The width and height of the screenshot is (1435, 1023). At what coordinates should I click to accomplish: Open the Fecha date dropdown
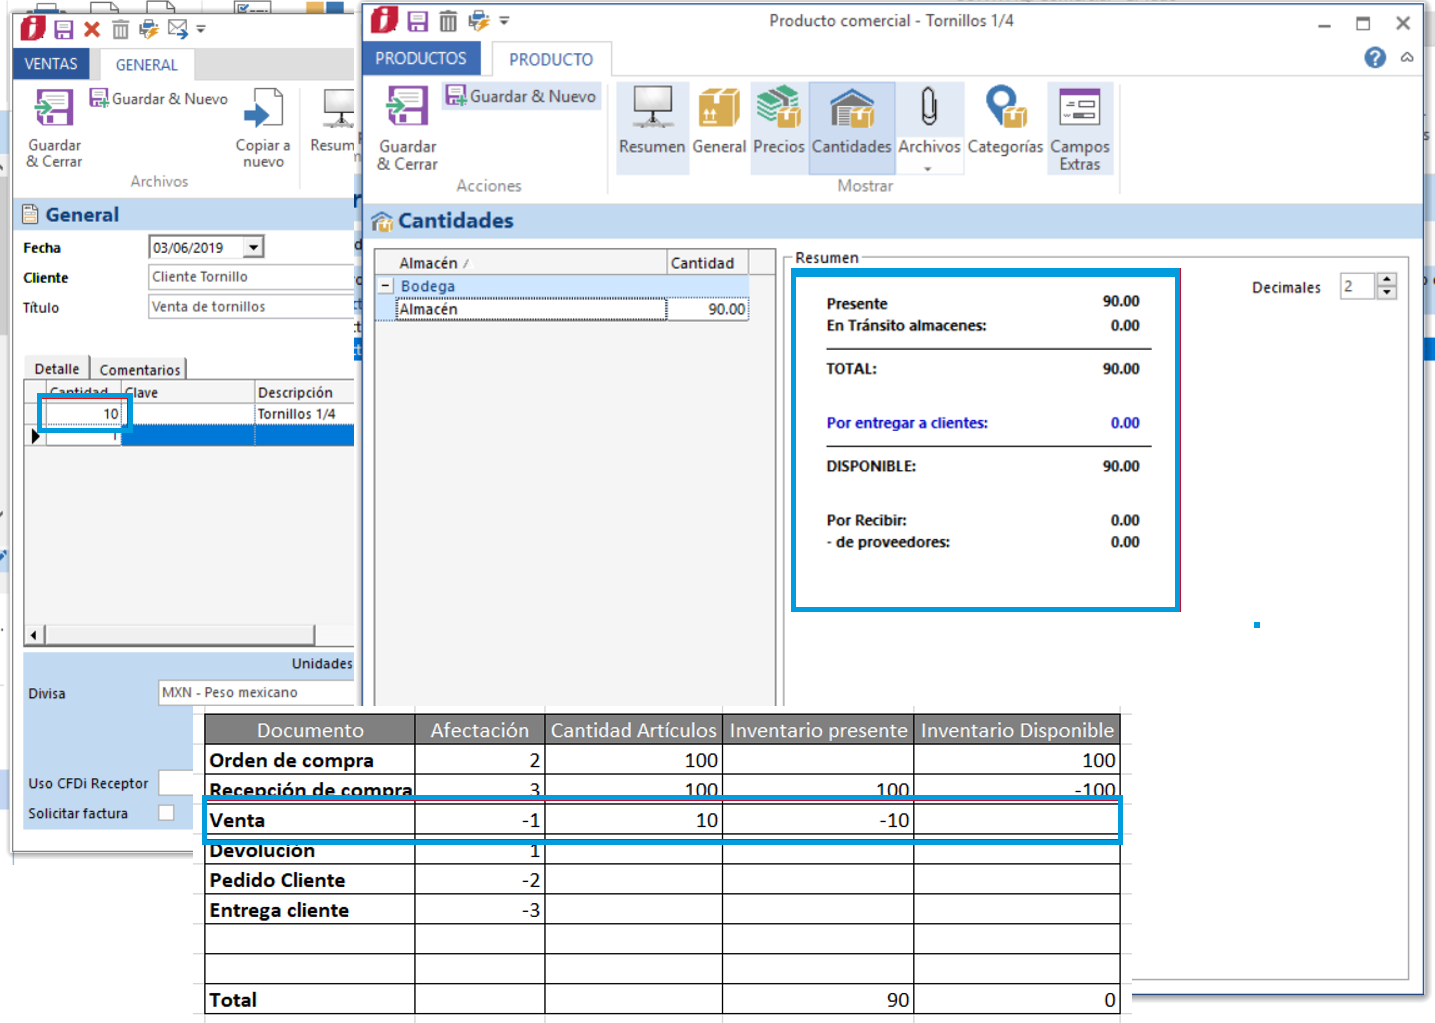pos(254,247)
